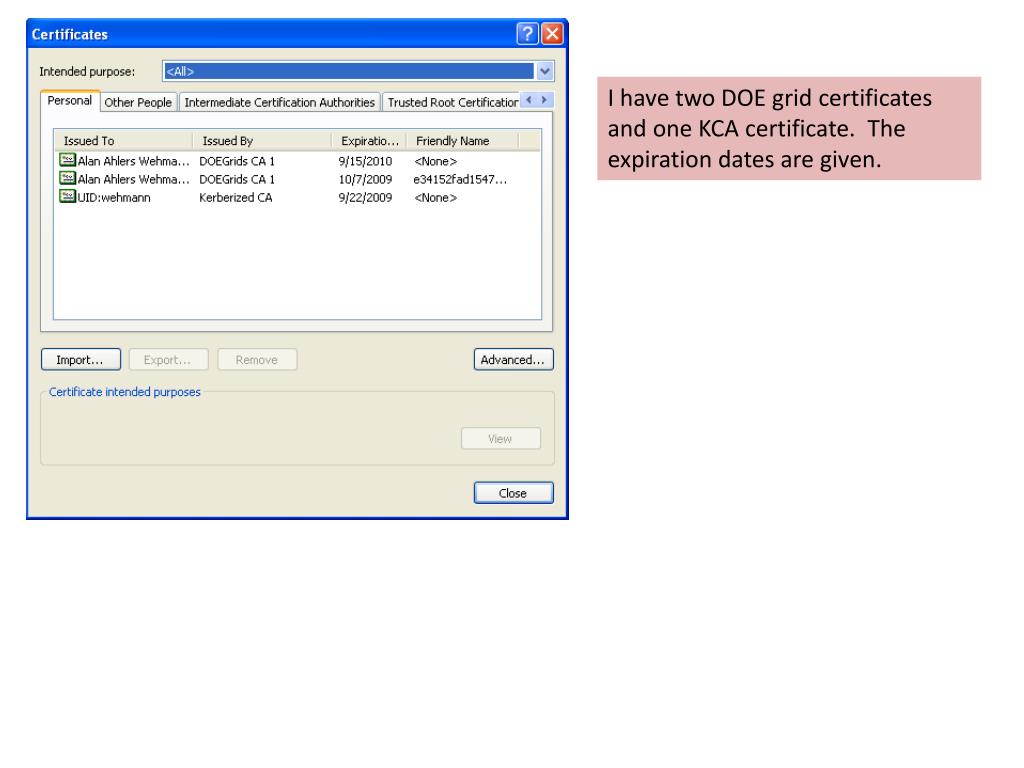Click DOEGrids CA 1 in the 9/15/2010 row
Screen dimensions: 1024x768
237,161
